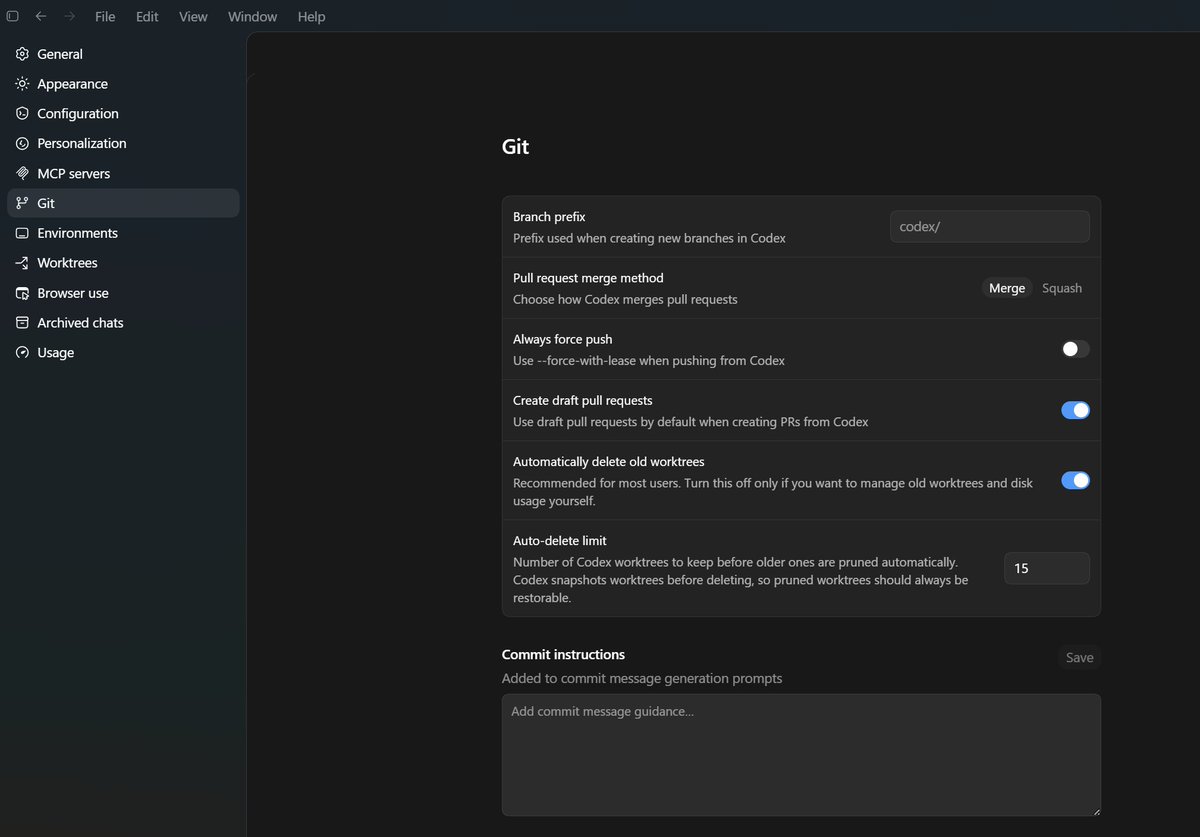Select the Squash merge method

[1062, 288]
